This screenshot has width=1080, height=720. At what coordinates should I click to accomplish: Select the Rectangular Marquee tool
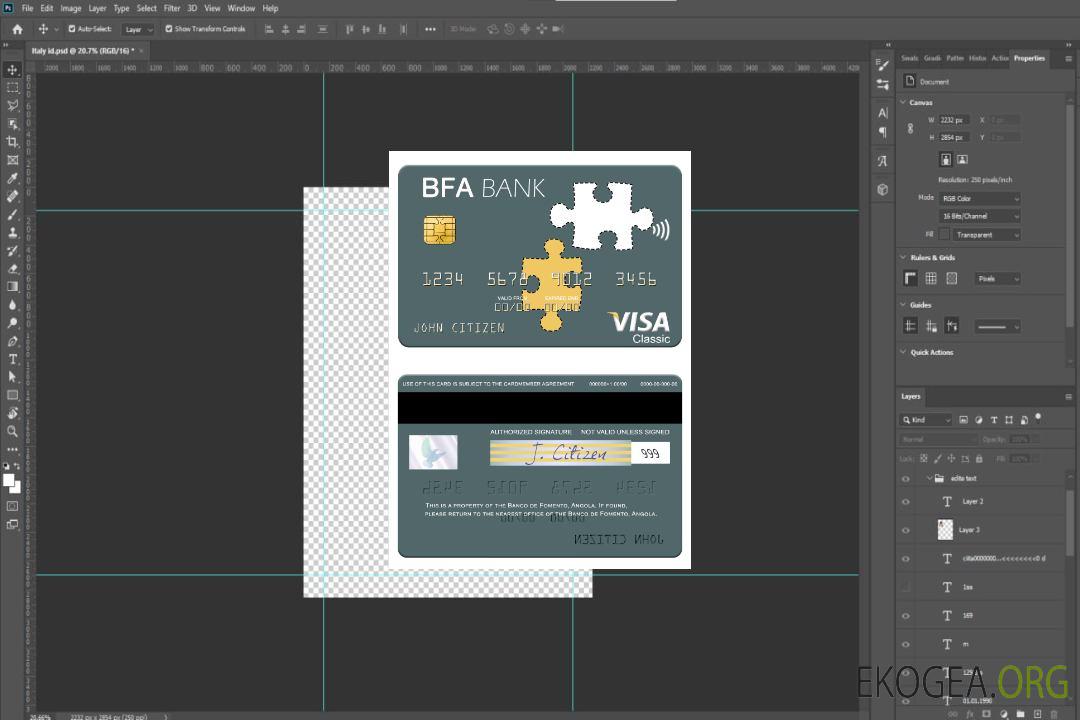(x=12, y=88)
